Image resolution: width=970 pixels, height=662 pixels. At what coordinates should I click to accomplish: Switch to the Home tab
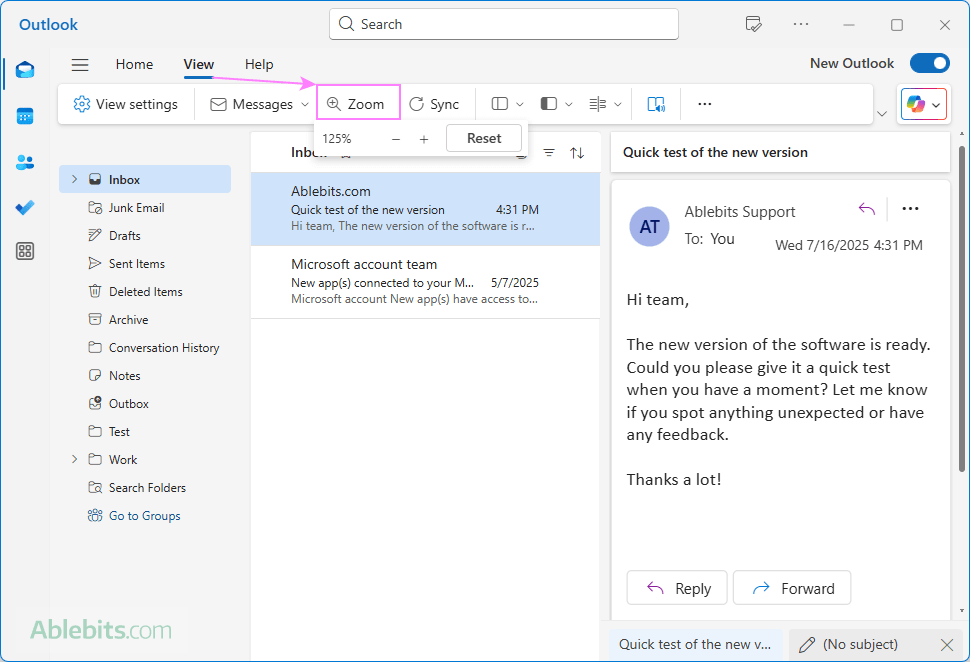(134, 64)
